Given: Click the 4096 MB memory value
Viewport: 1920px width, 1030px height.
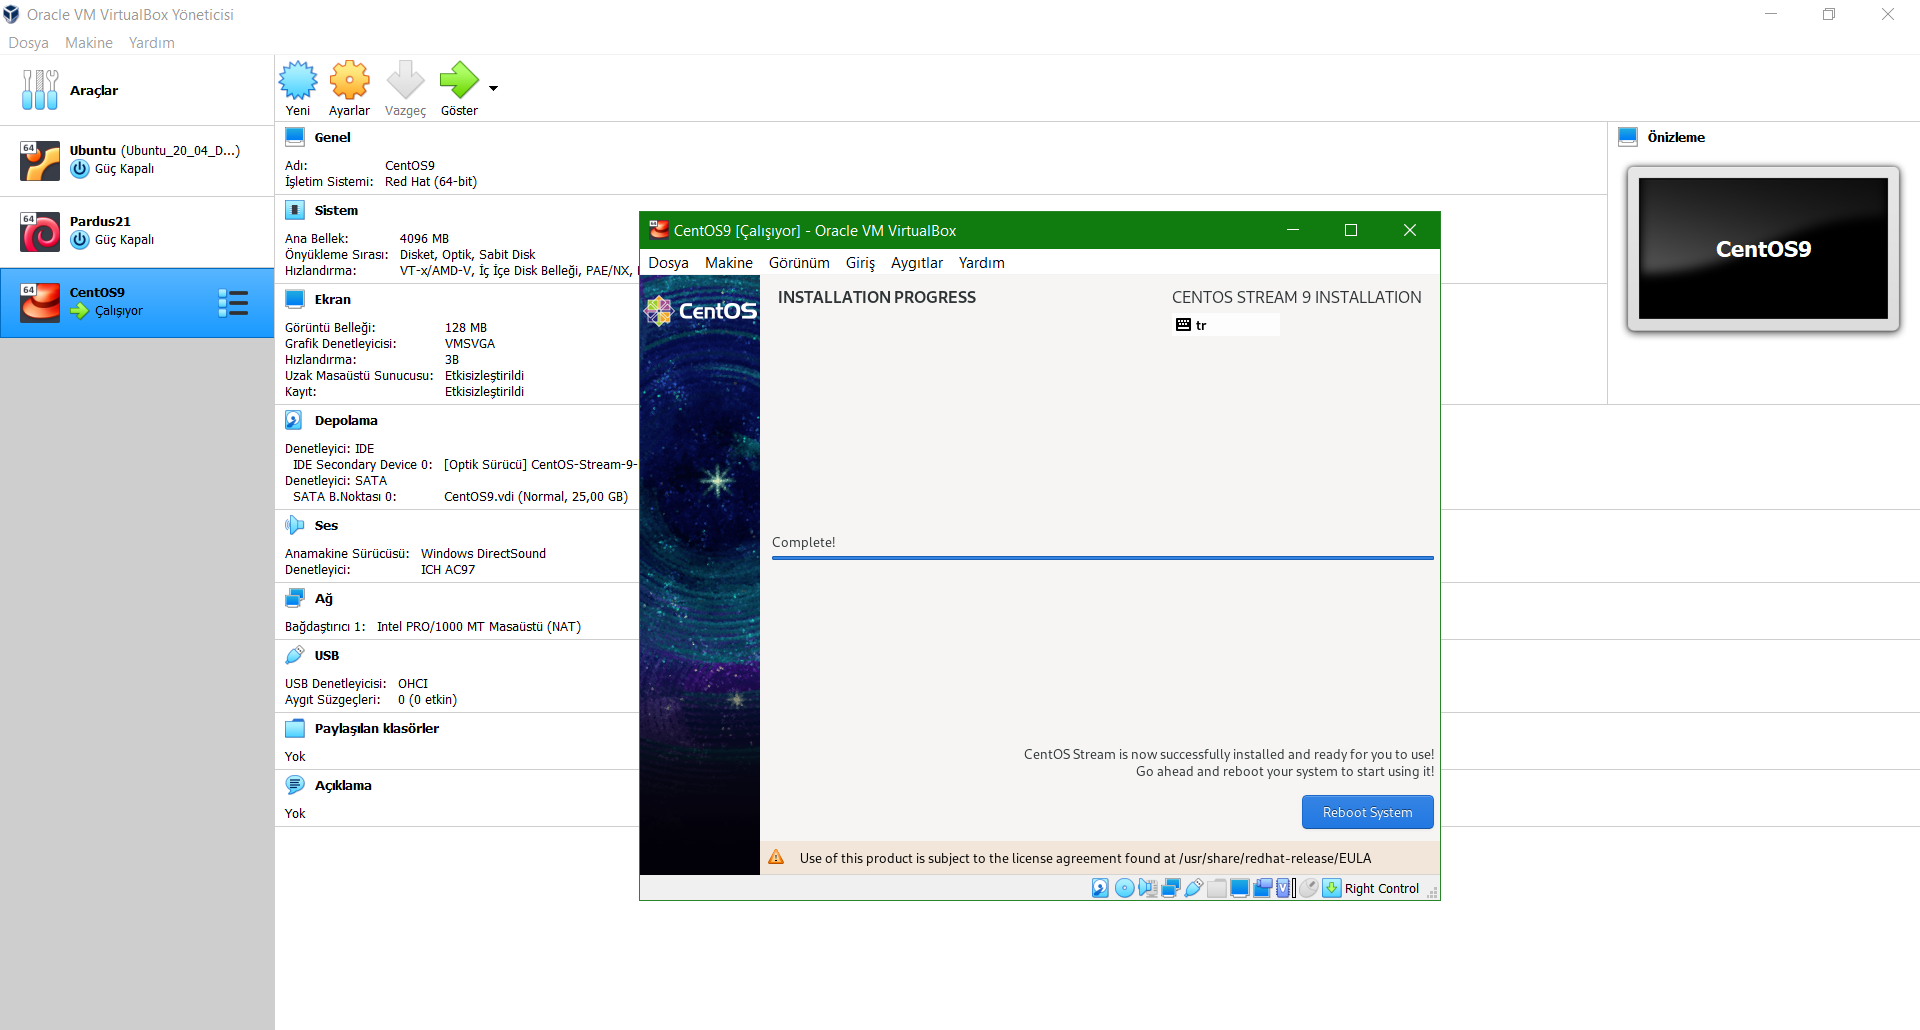Looking at the screenshot, I should click(x=424, y=238).
